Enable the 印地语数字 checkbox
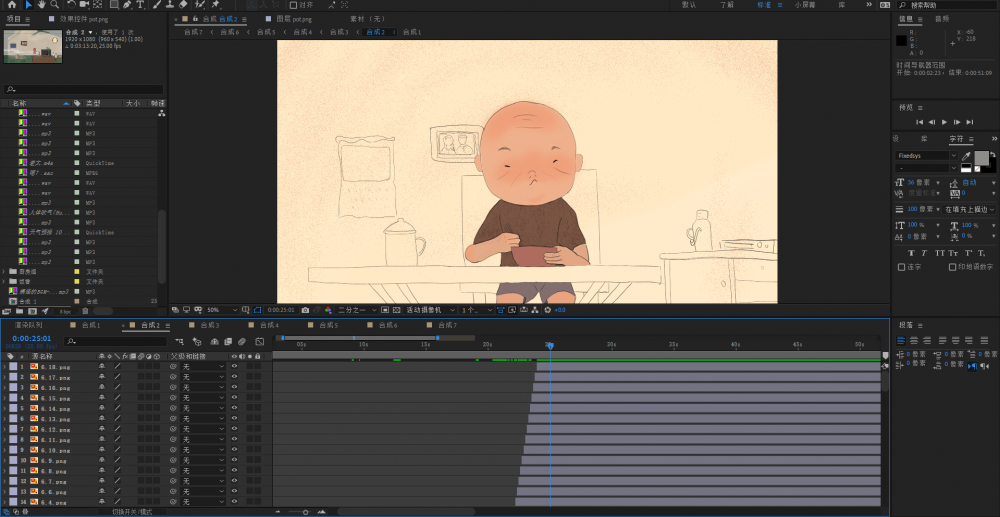 point(952,267)
